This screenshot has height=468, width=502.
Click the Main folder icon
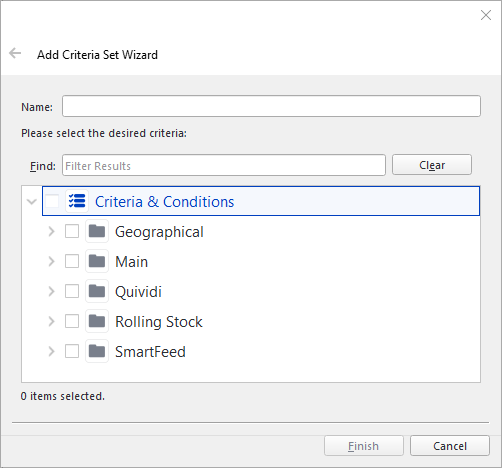click(97, 261)
